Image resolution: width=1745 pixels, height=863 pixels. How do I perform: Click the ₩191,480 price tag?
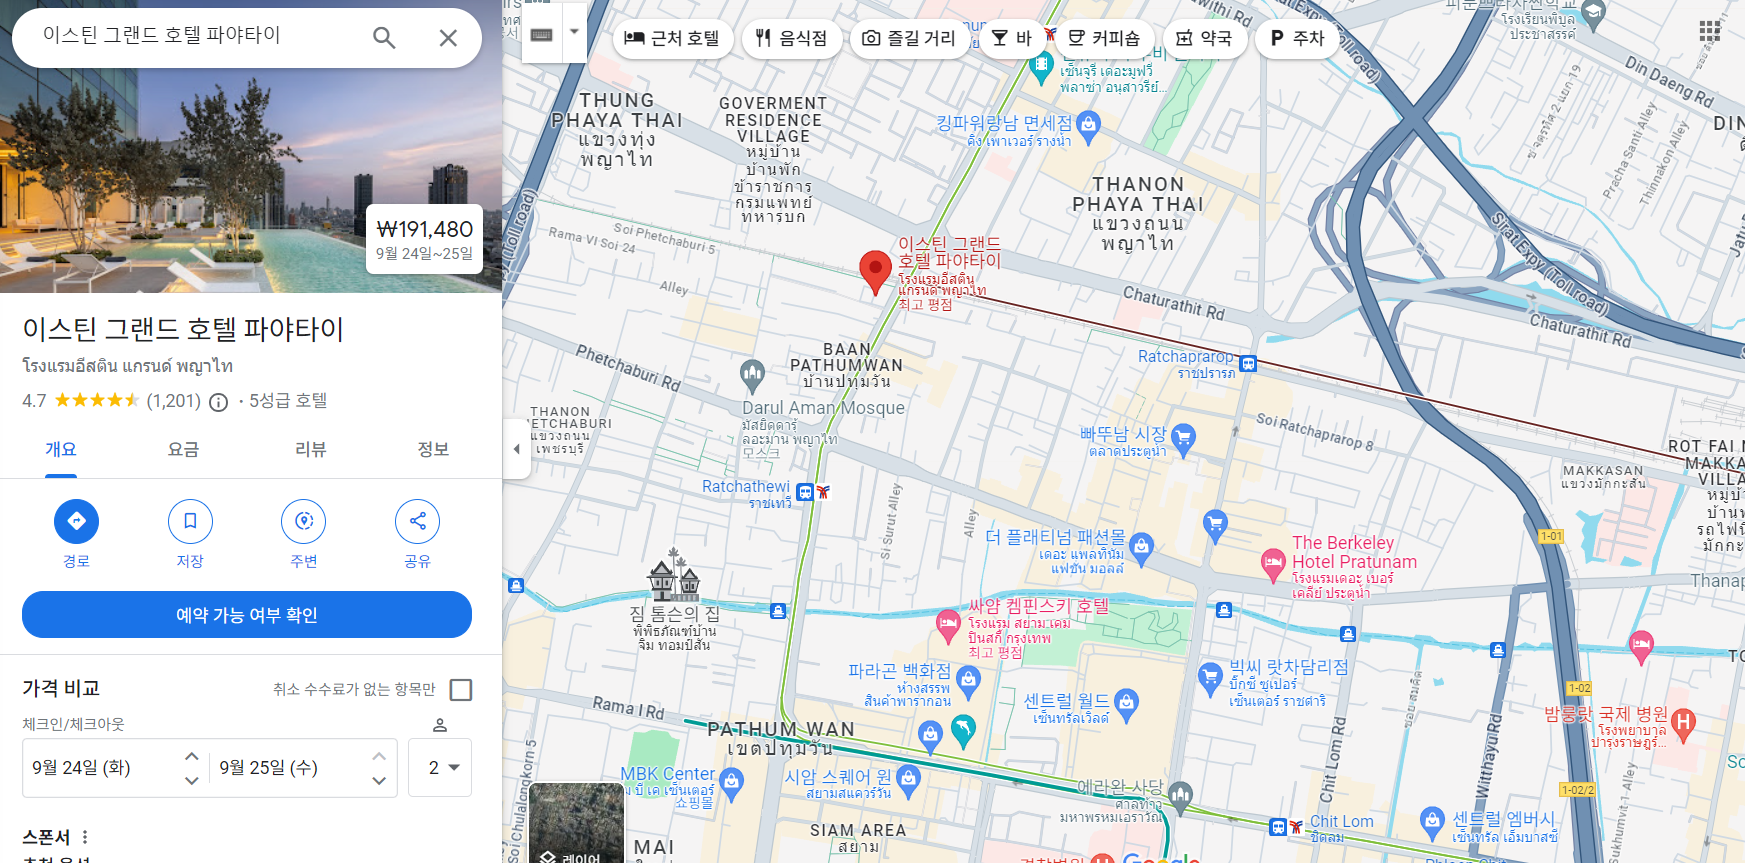point(425,239)
